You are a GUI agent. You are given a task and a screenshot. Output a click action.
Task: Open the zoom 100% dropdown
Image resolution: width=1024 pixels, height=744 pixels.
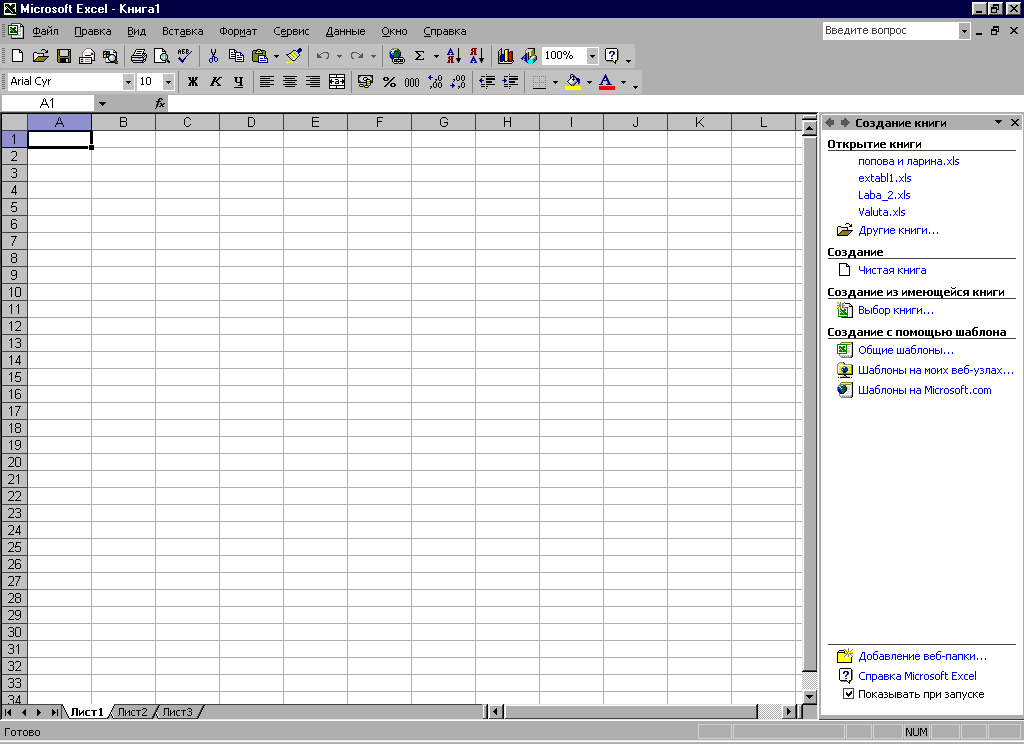point(592,56)
